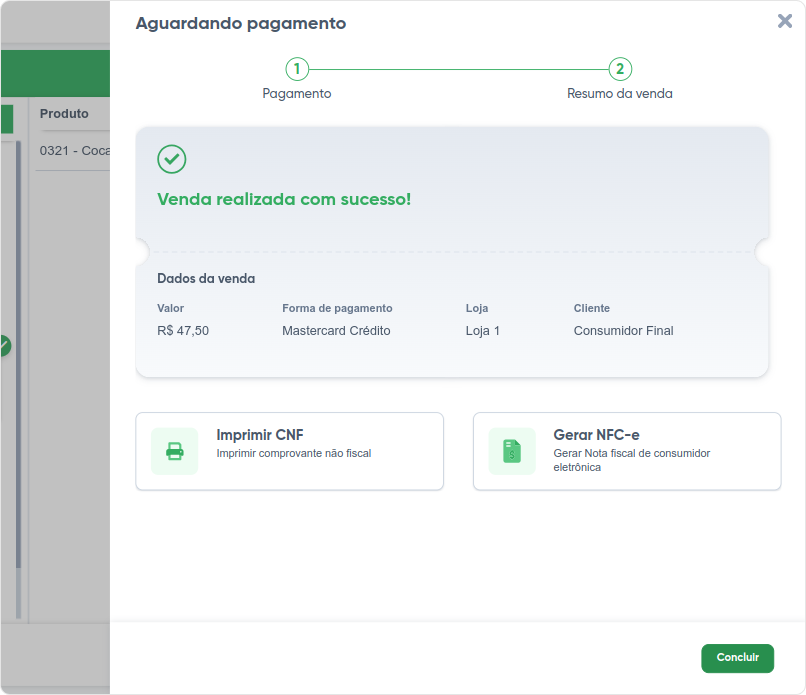Click the Resumo da venda label
806x695 pixels.
619,94
